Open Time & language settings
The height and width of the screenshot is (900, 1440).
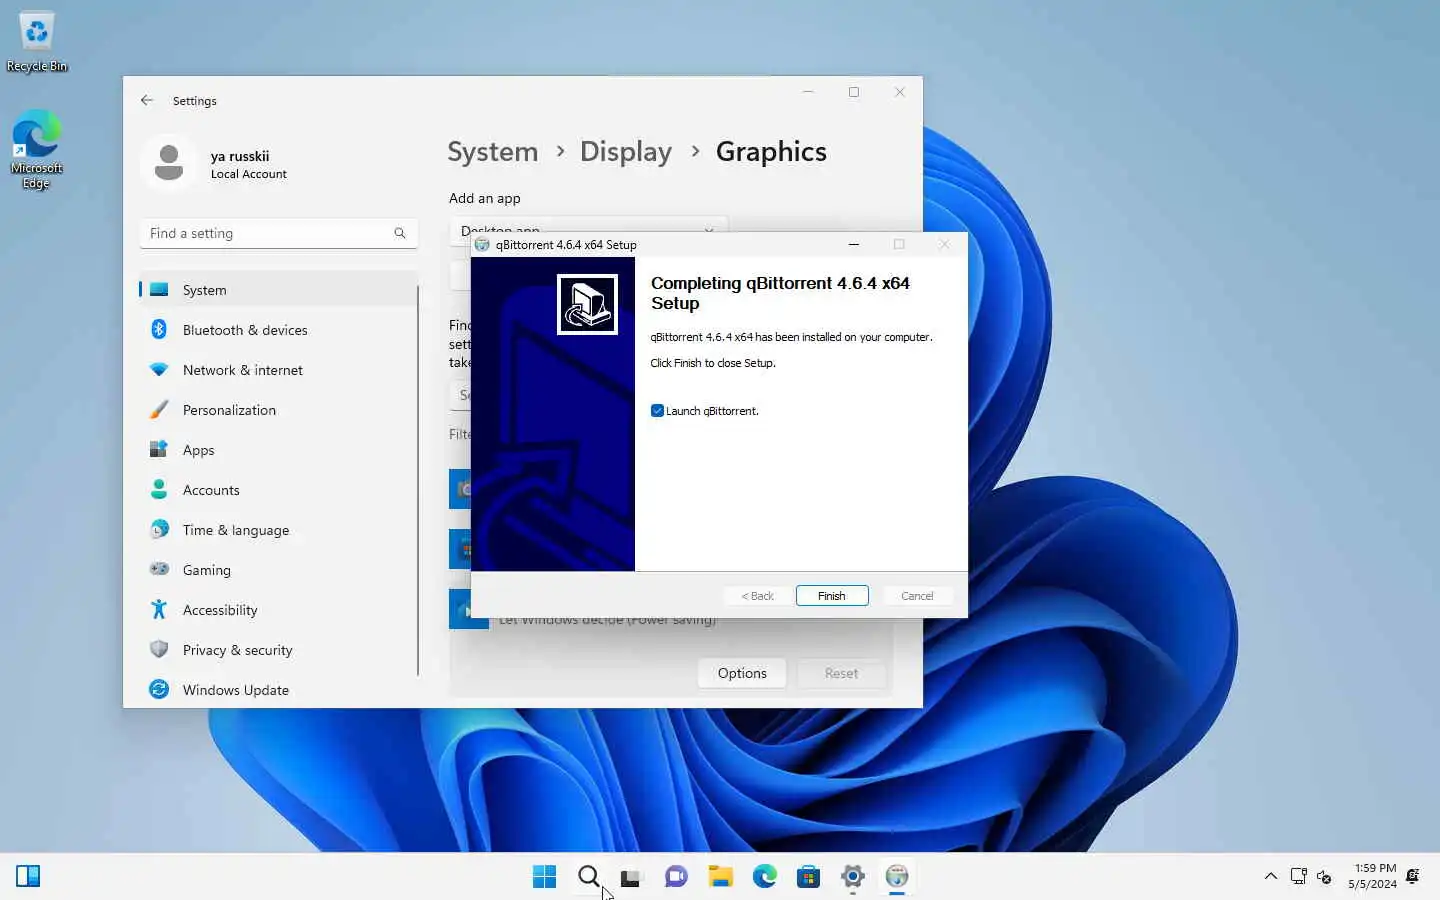coord(278,530)
